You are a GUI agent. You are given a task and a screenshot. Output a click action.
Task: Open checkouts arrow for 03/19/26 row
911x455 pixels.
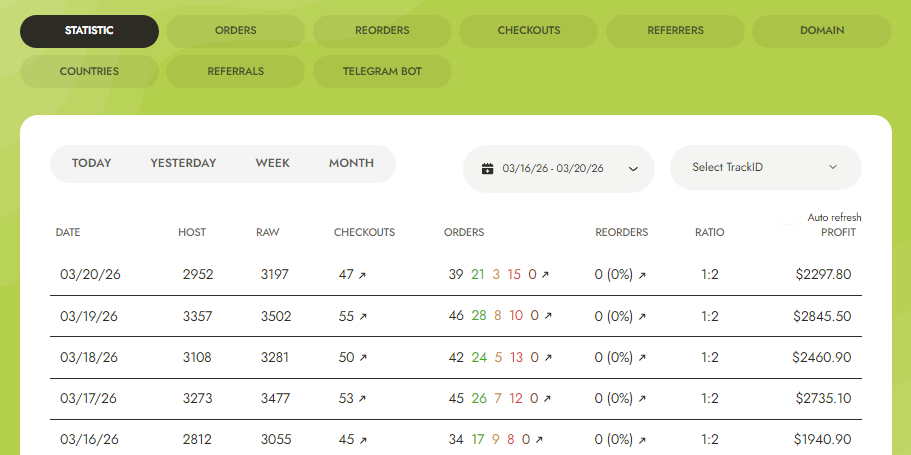tap(363, 317)
